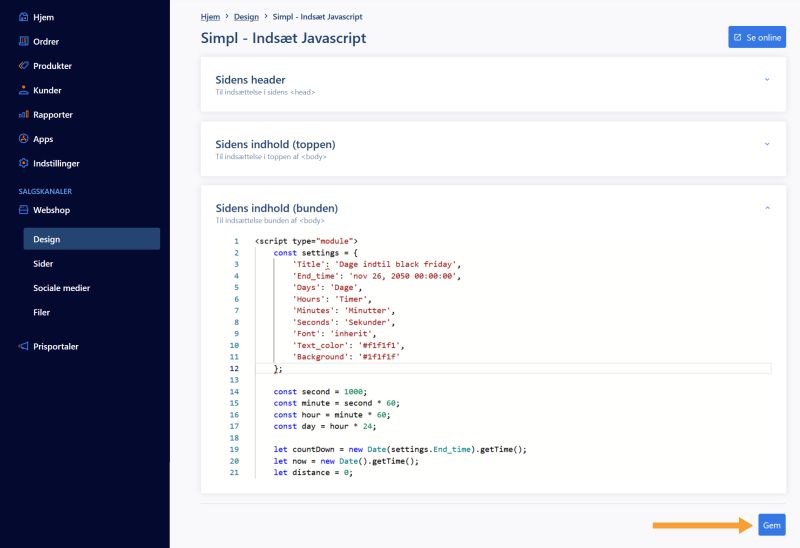800x548 pixels.
Task: Click the 'const day = hour * 24;' line
Action: [324, 426]
